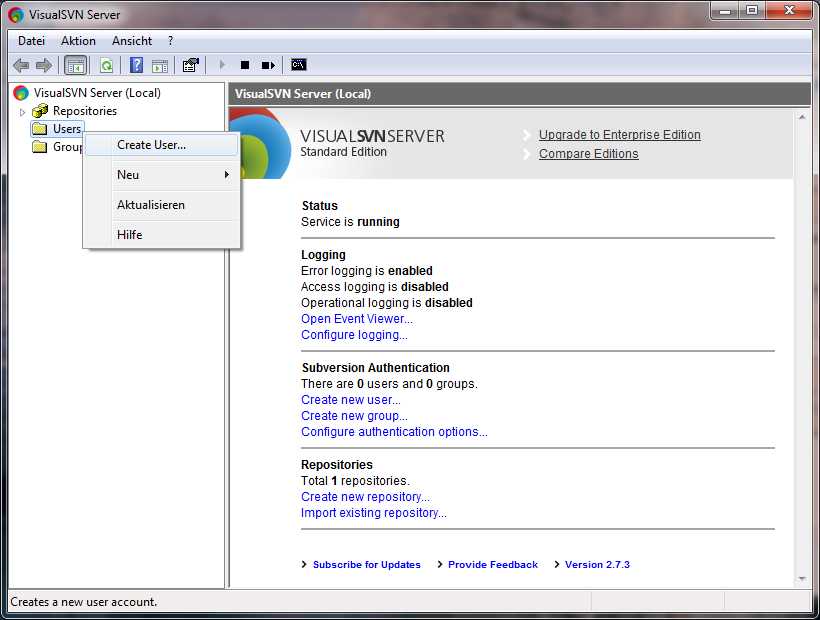Open the Aktion menu
The height and width of the screenshot is (620, 820).
(78, 41)
